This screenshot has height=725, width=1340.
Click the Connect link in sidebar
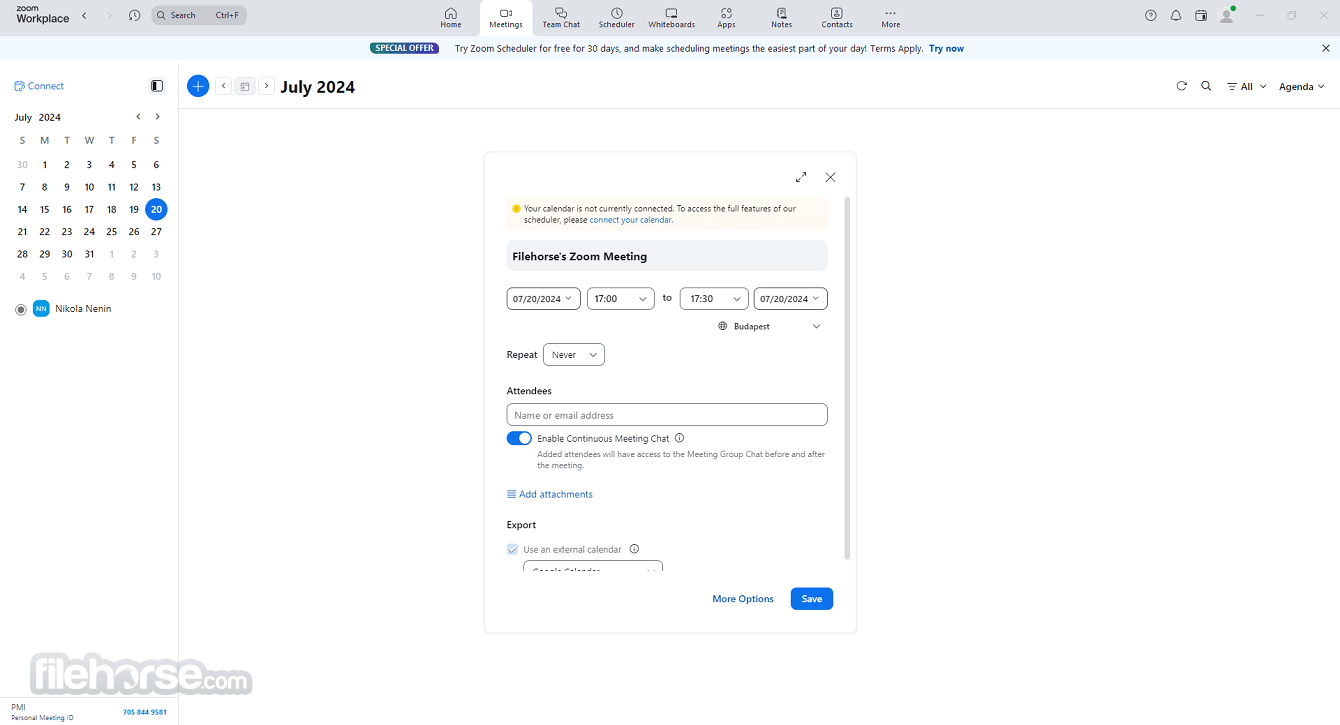tap(39, 86)
